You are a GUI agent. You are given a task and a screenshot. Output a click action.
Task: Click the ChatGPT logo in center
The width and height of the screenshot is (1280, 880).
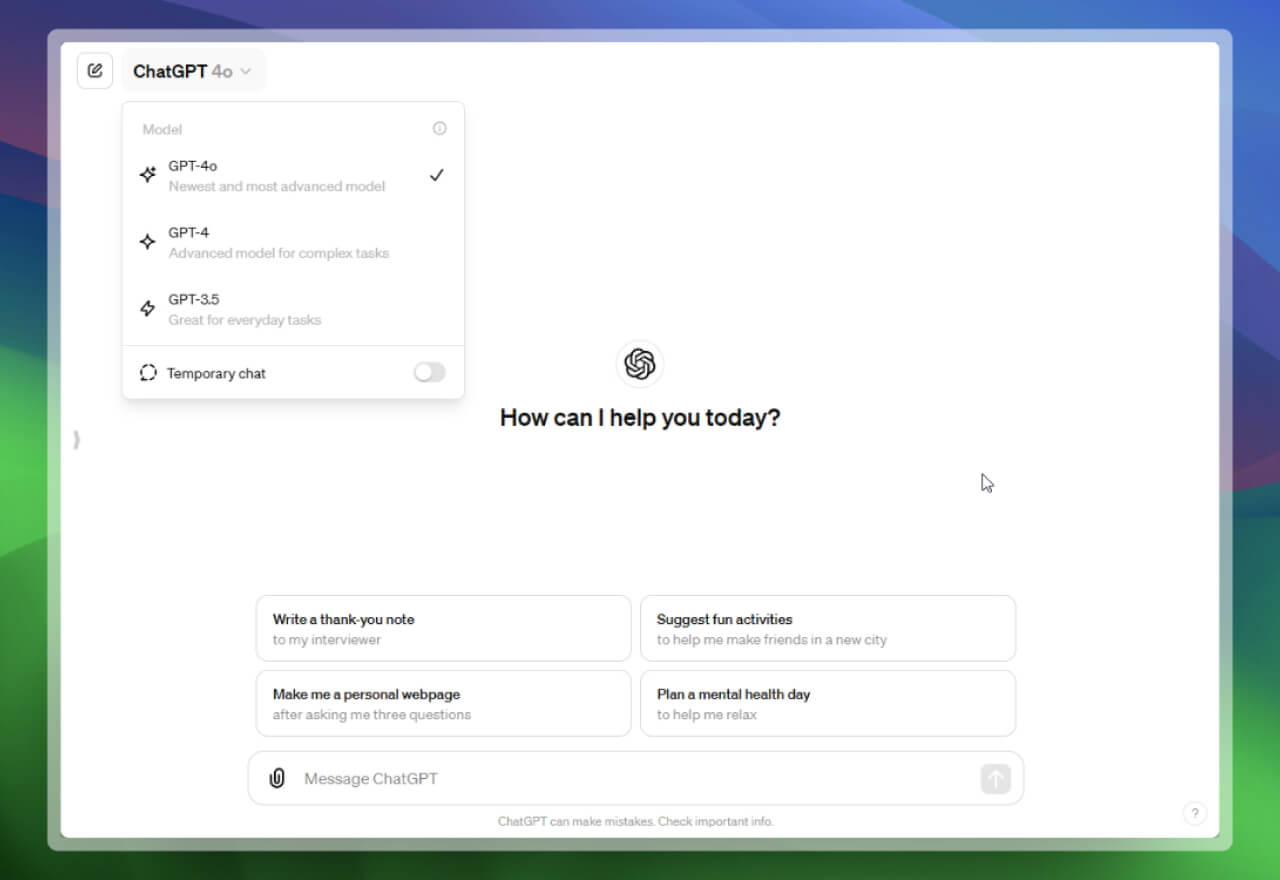640,364
